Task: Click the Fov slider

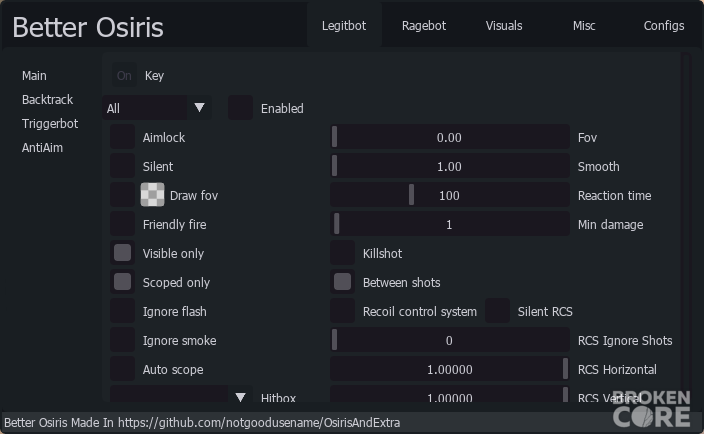Action: pyautogui.click(x=450, y=137)
